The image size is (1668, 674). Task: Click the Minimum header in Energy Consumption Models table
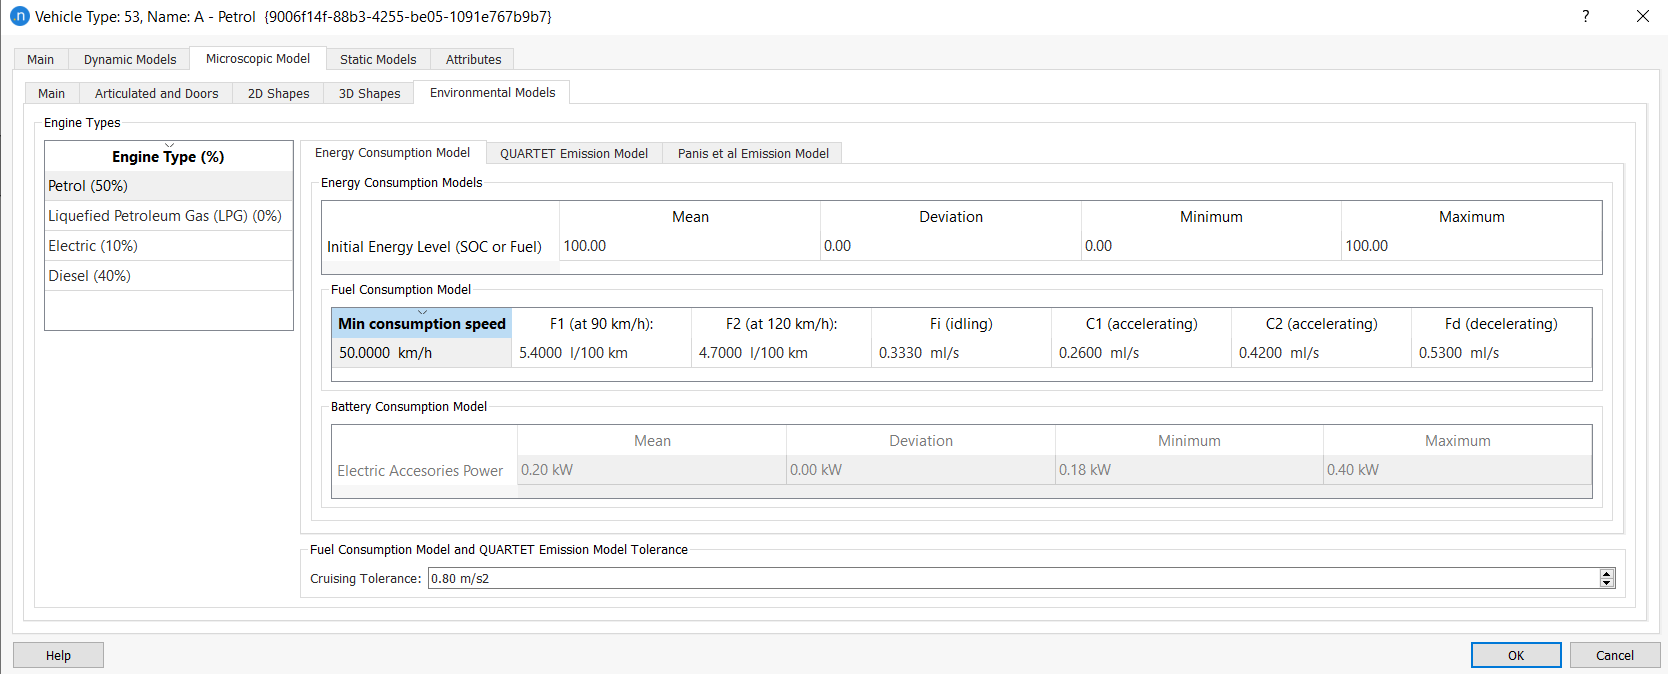point(1211,217)
